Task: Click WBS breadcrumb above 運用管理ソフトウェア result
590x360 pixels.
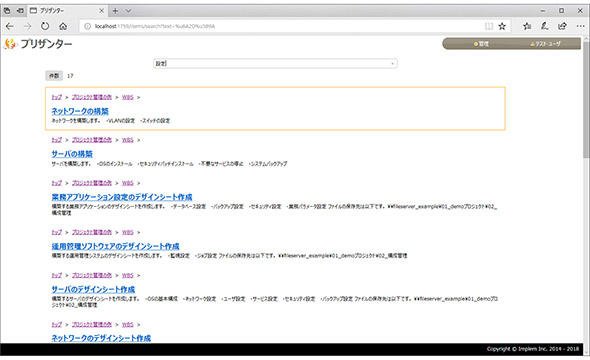Action: tap(128, 232)
